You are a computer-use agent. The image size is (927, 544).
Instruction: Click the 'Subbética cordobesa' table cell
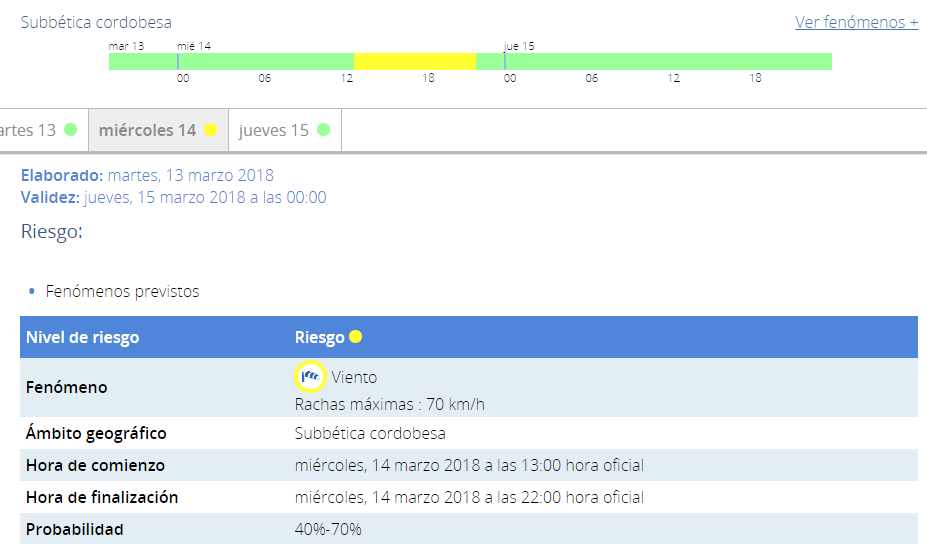370,433
